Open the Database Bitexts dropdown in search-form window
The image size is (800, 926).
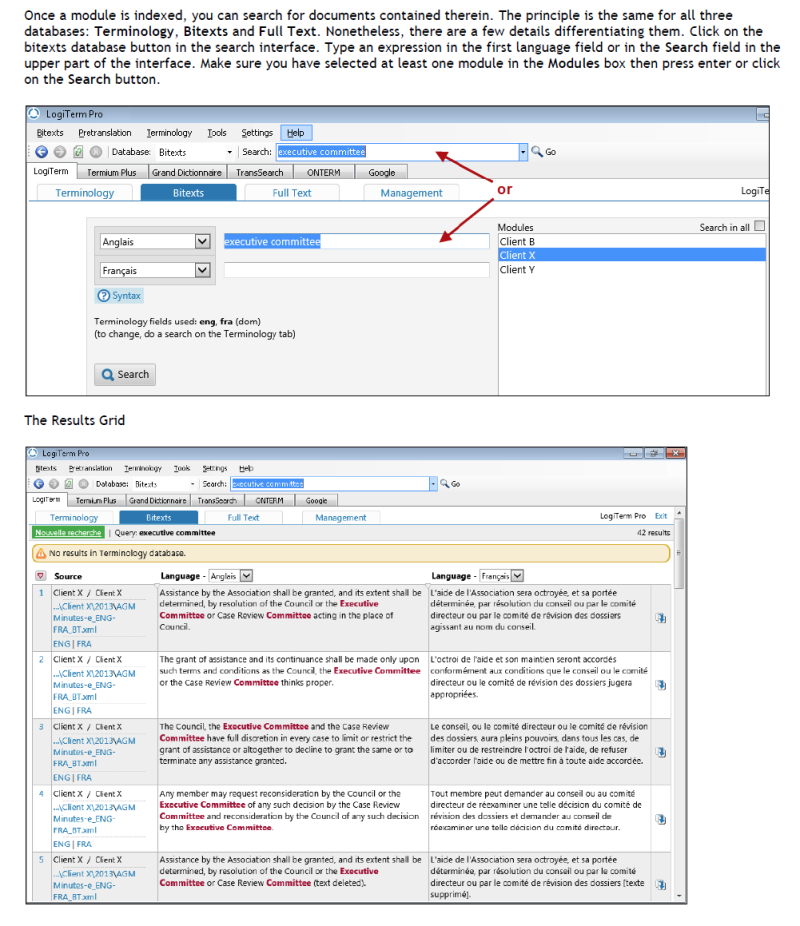tap(230, 152)
